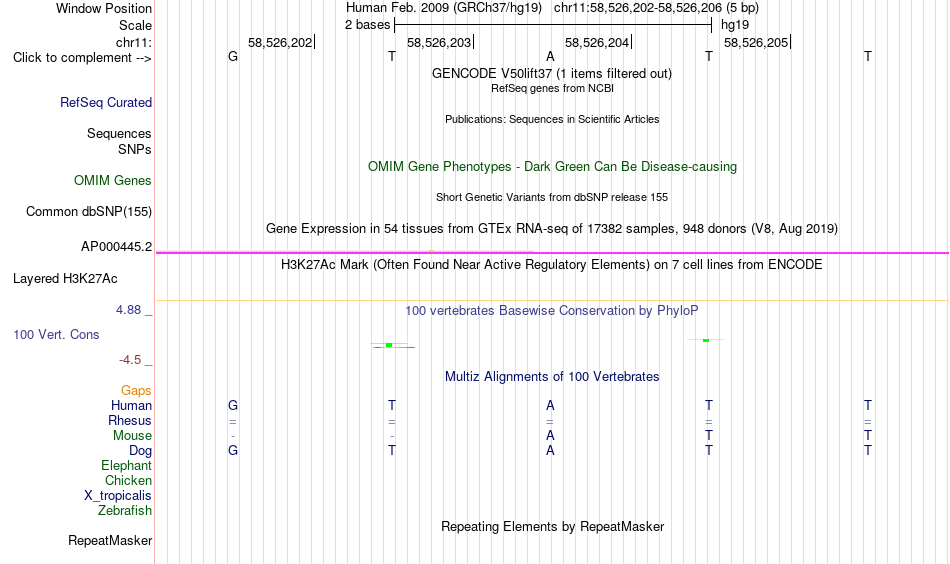Click the 'Click to complement -->' label

click(82, 58)
